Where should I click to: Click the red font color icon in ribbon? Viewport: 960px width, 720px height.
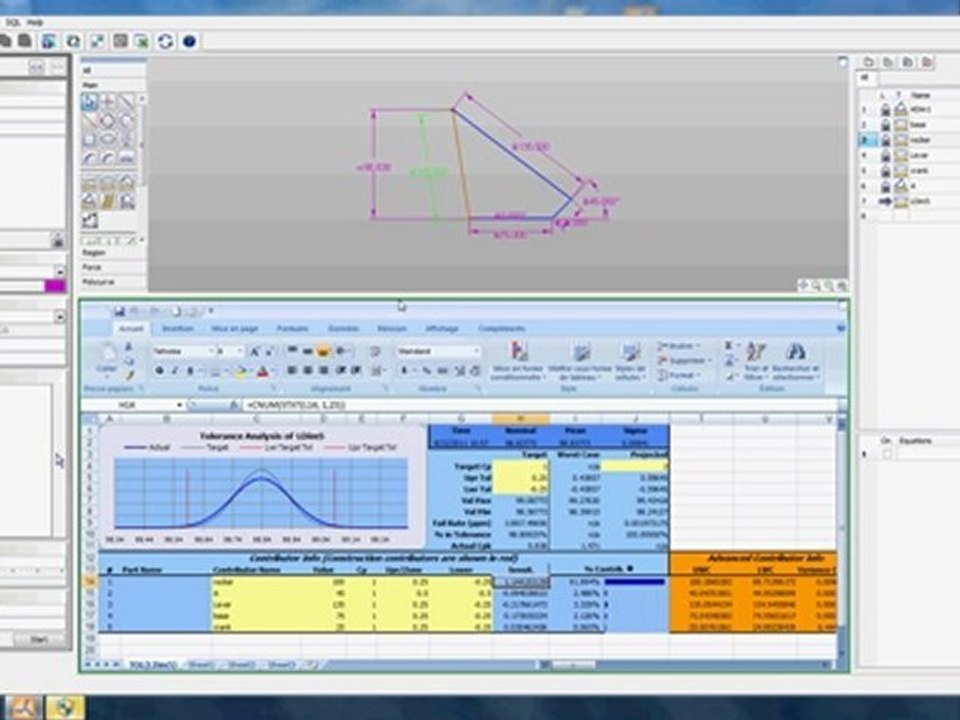pos(263,371)
